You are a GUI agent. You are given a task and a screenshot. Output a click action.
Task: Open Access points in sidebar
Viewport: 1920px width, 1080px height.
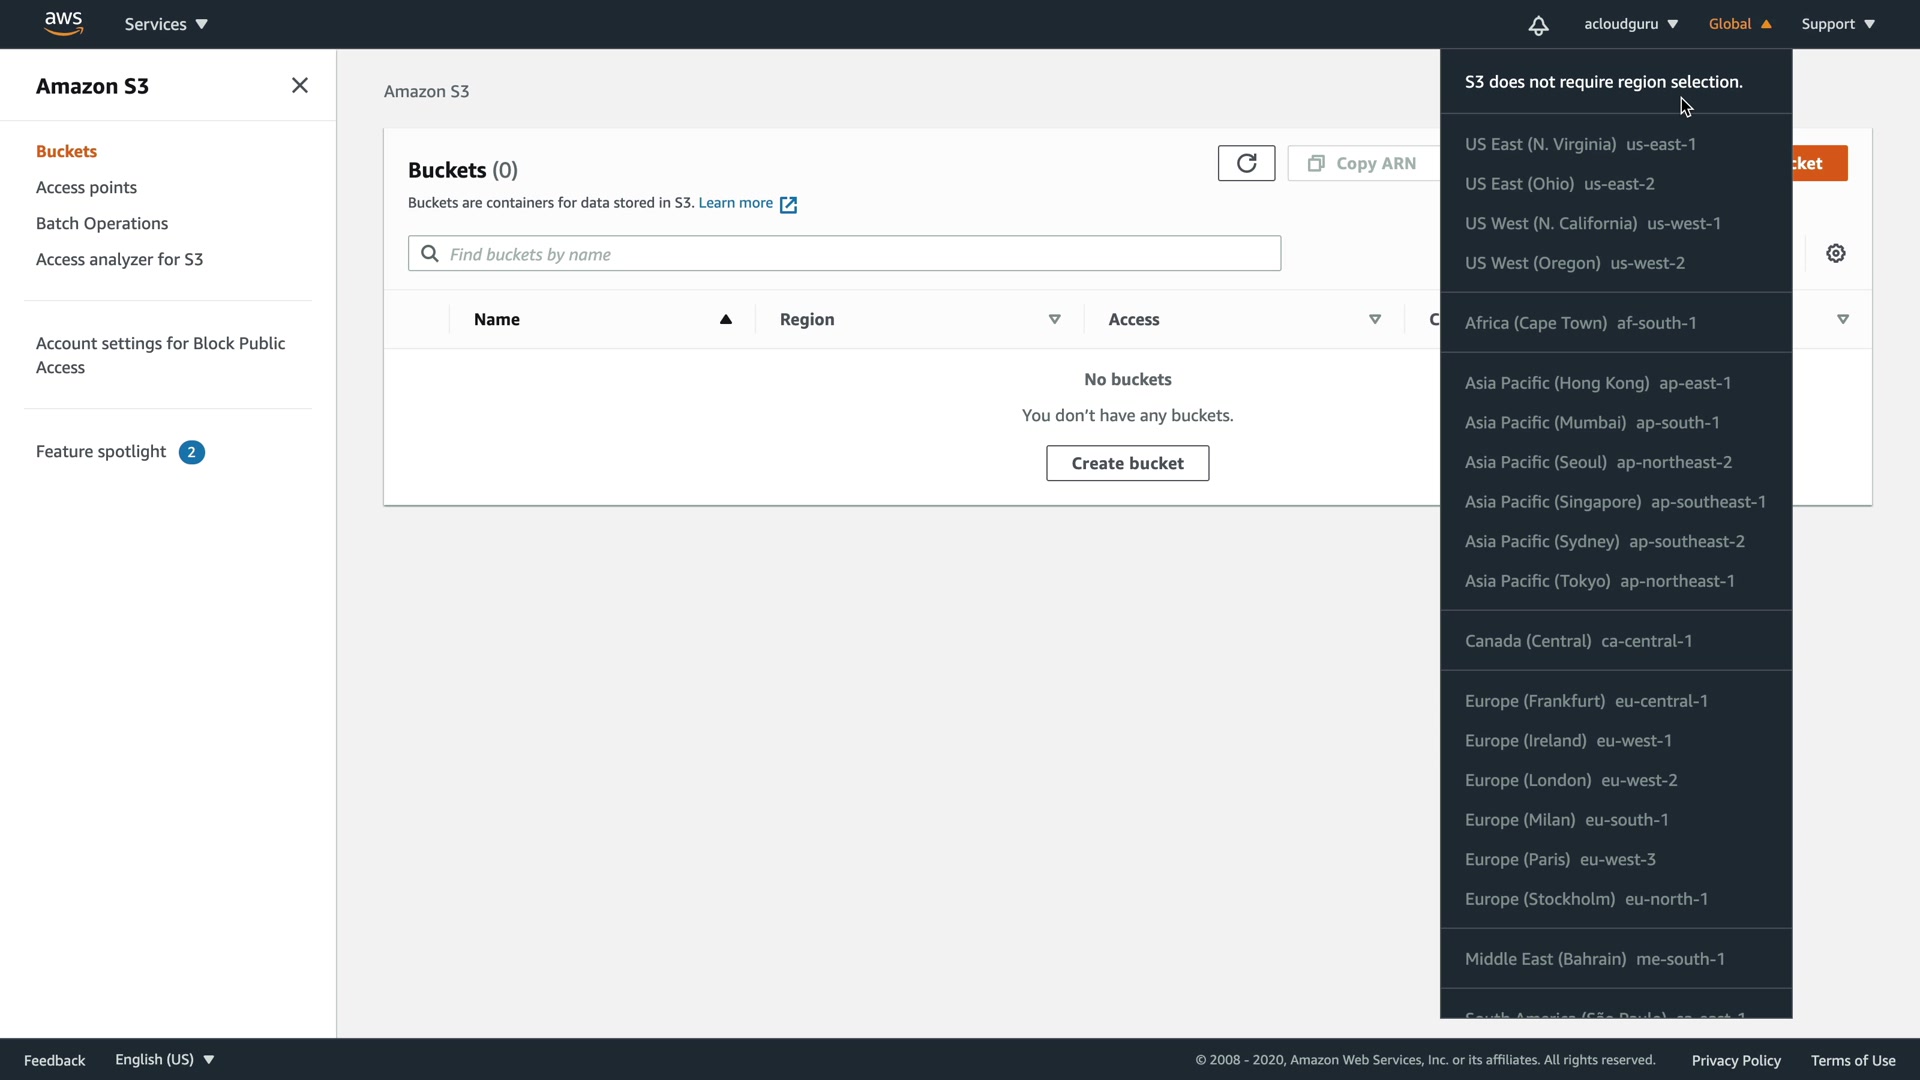(x=86, y=188)
